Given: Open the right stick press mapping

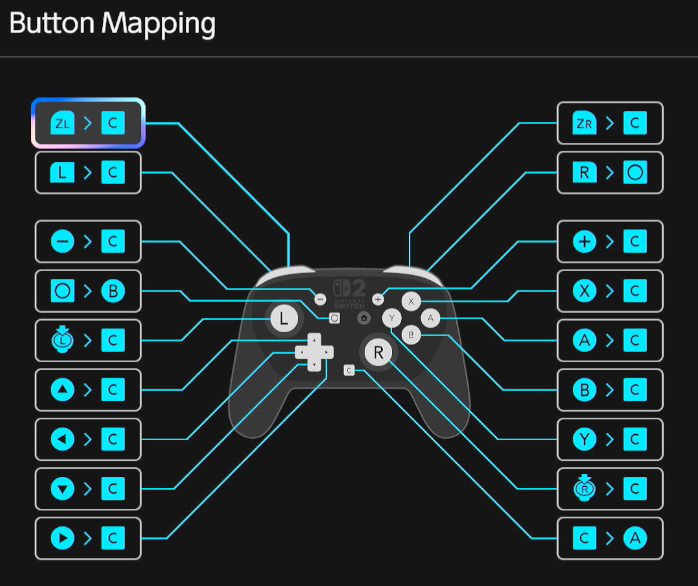Looking at the screenshot, I should (x=610, y=488).
